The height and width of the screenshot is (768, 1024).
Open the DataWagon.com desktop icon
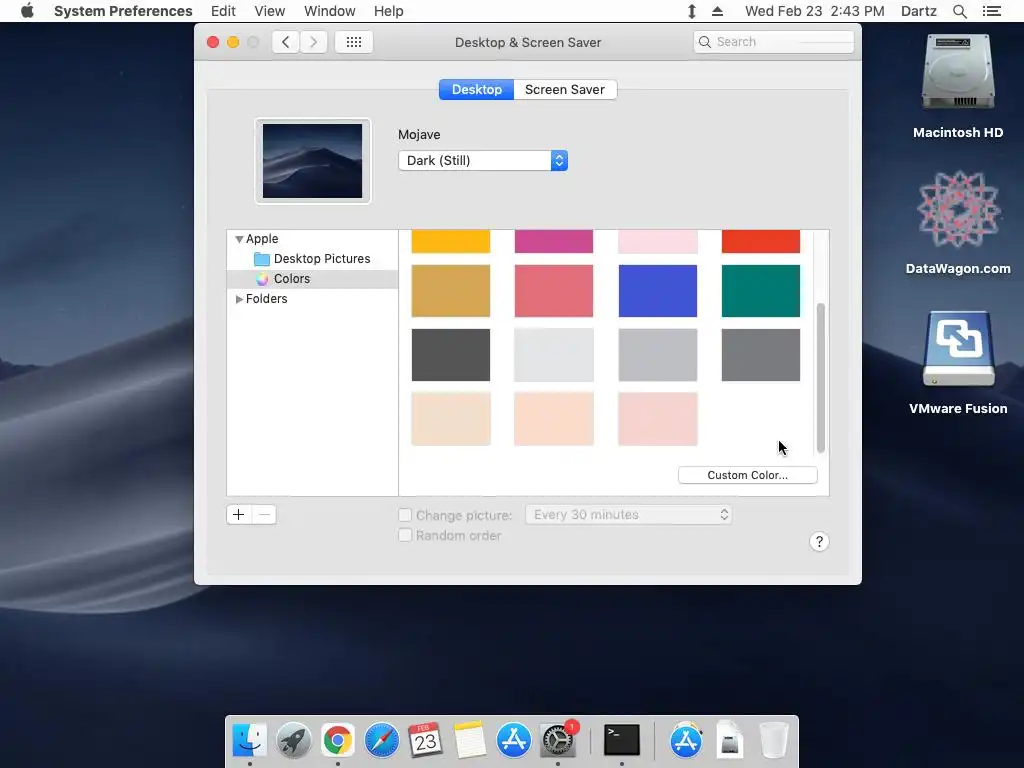958,222
